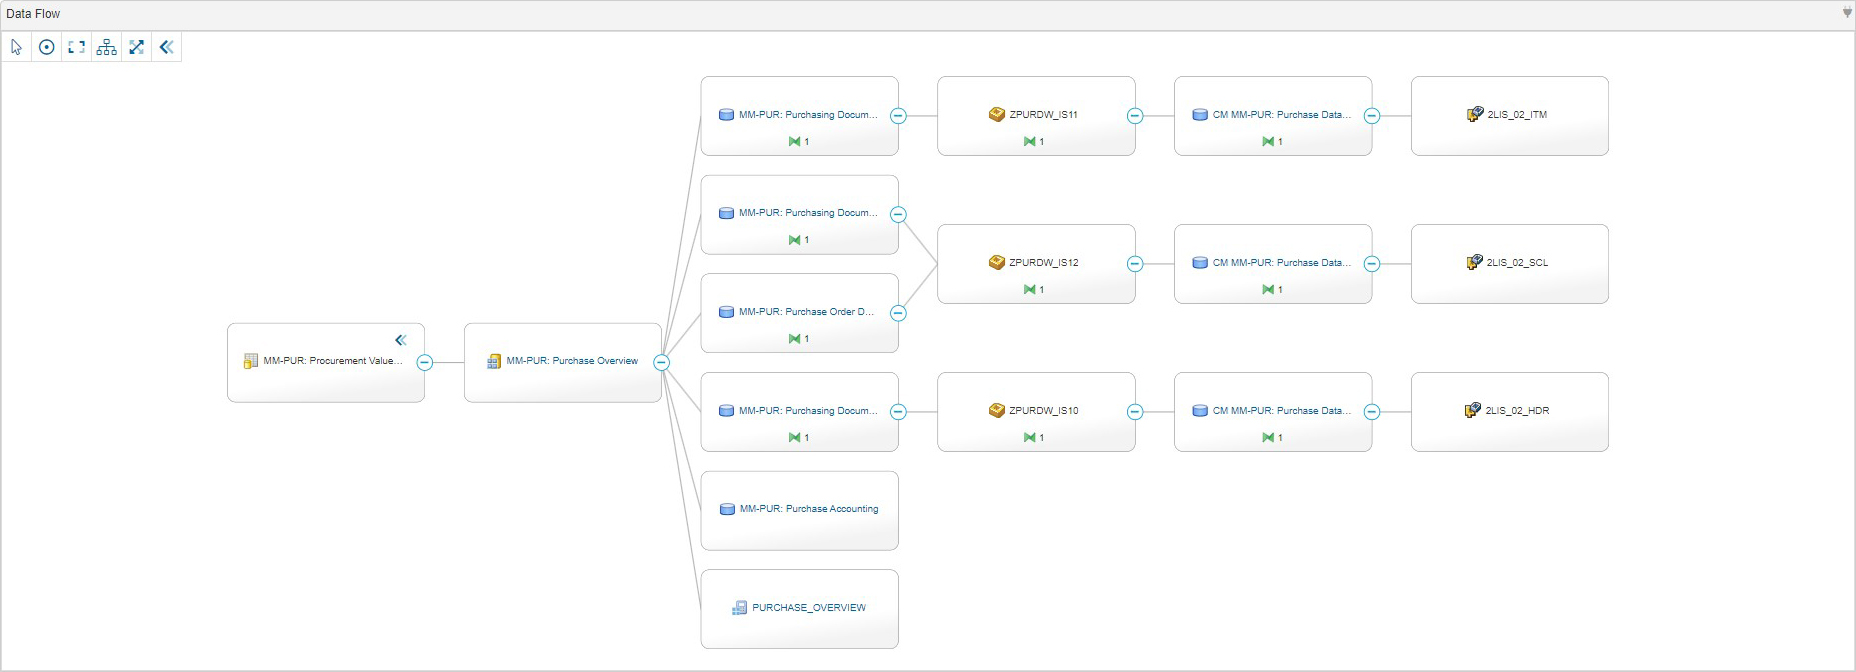
Task: Click the diagonal expand arrows icon
Action: click(137, 47)
